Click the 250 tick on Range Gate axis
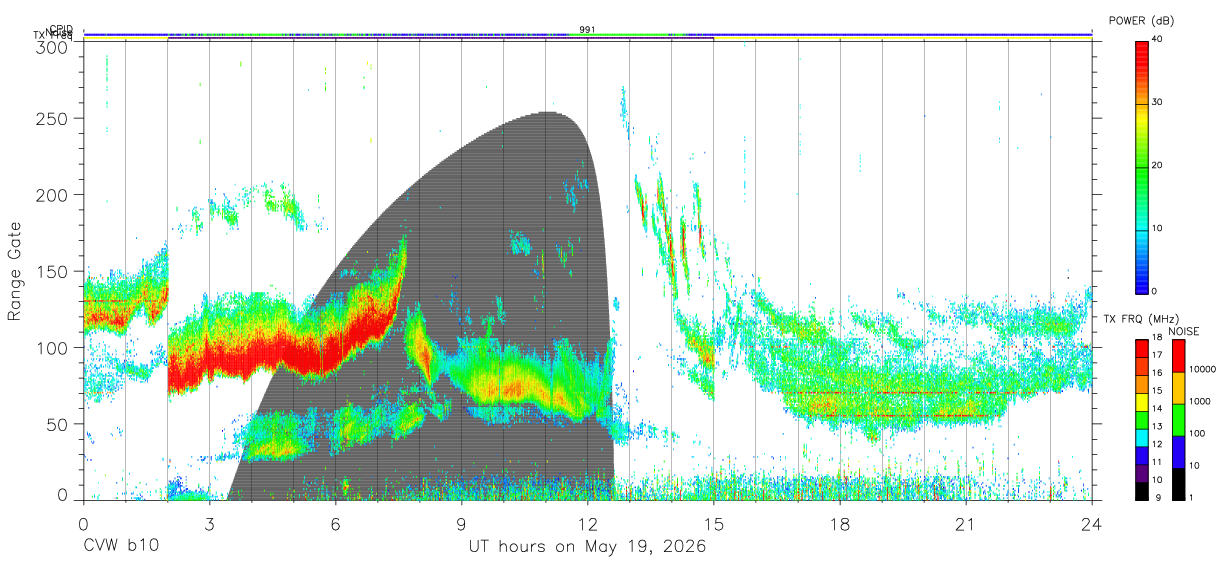The image size is (1228, 567). 52,119
